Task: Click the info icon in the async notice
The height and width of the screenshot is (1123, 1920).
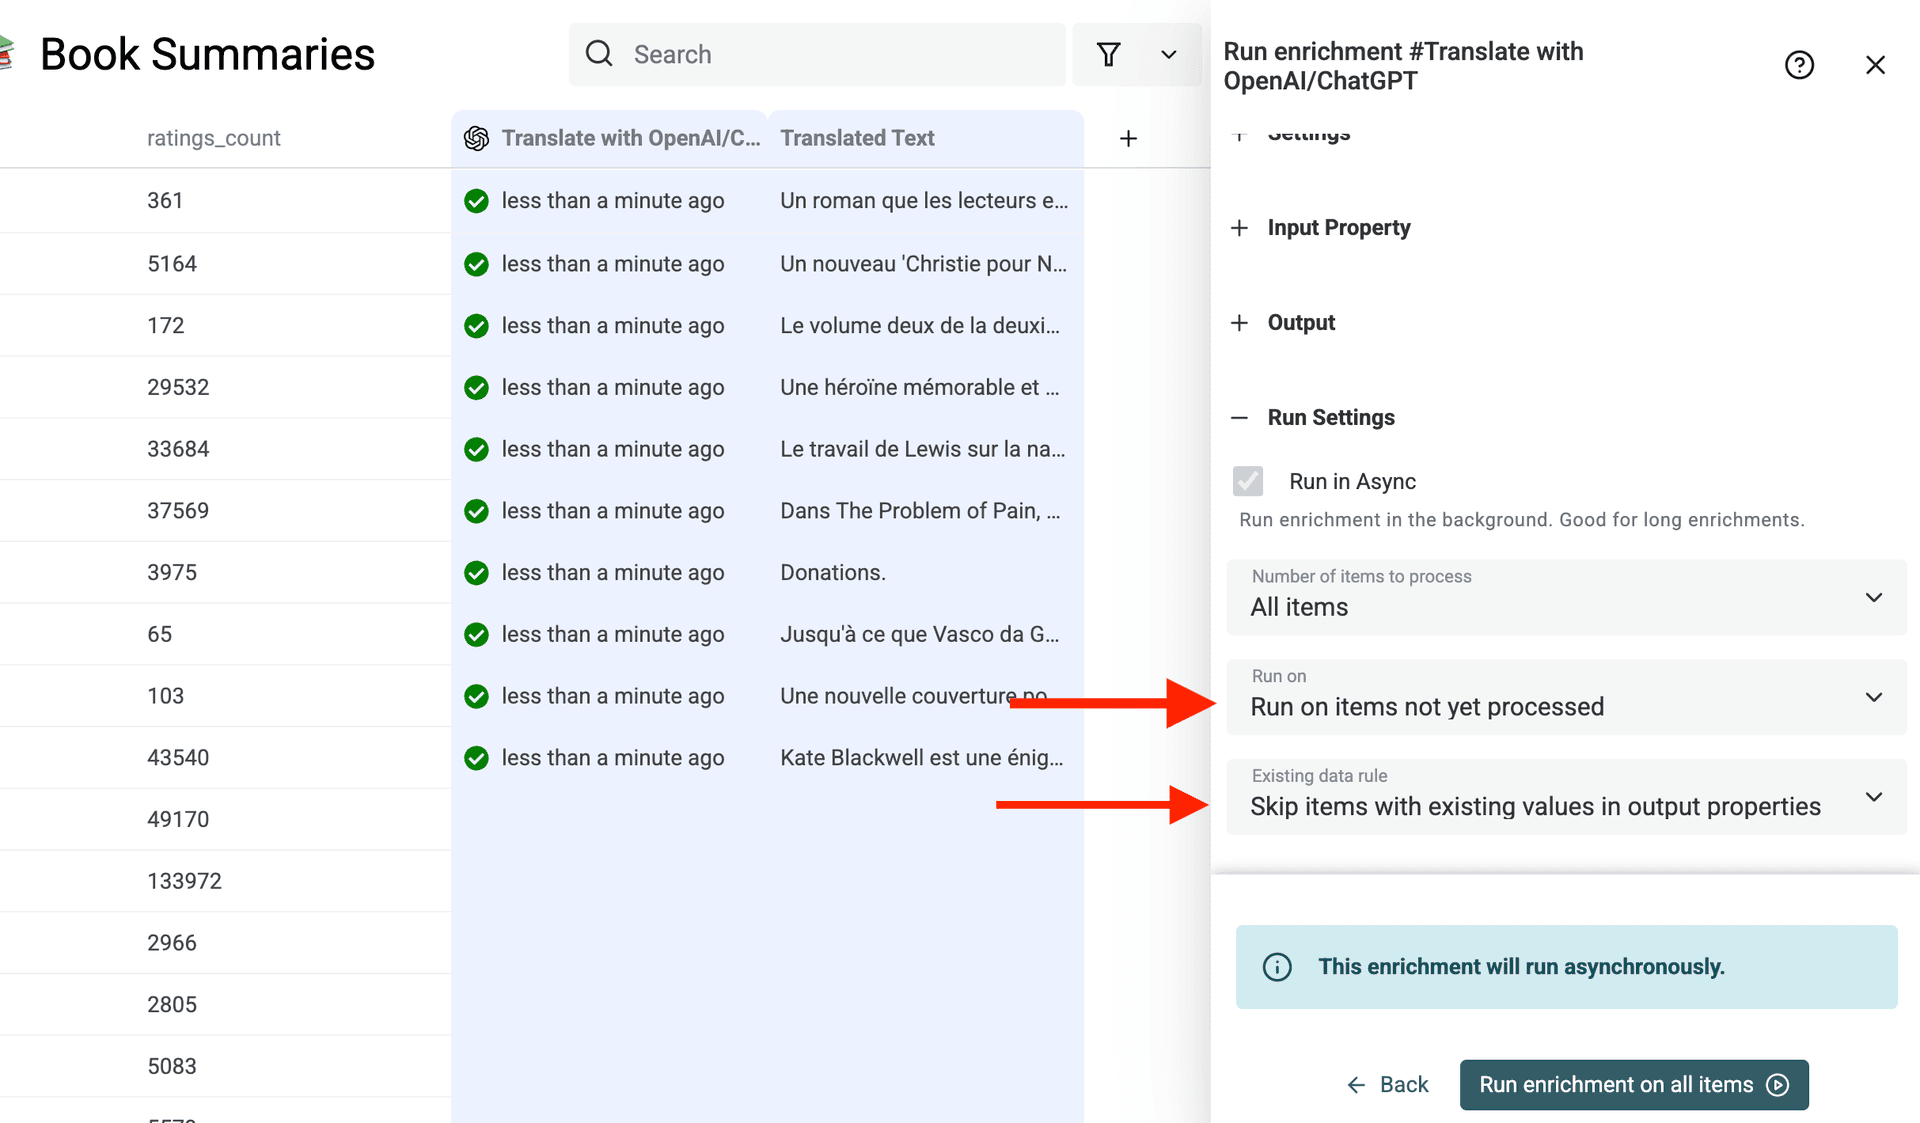Action: click(1277, 967)
